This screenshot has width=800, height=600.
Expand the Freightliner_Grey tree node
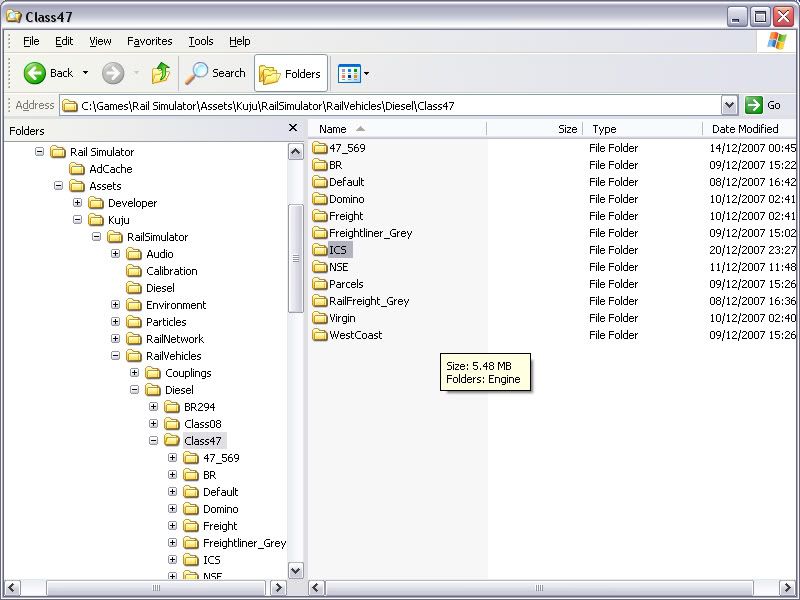(x=172, y=543)
